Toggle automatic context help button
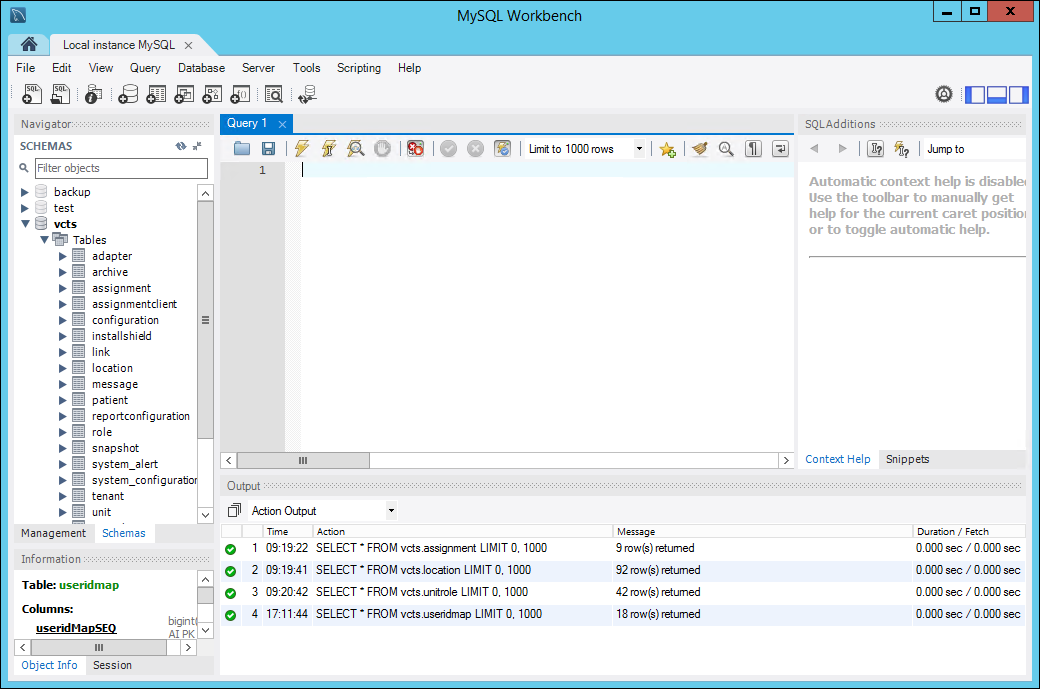The width and height of the screenshot is (1040, 689). [x=901, y=149]
